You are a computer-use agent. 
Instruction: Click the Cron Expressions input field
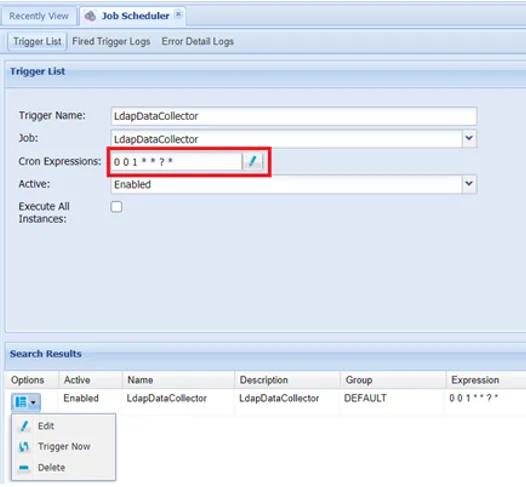pyautogui.click(x=176, y=162)
